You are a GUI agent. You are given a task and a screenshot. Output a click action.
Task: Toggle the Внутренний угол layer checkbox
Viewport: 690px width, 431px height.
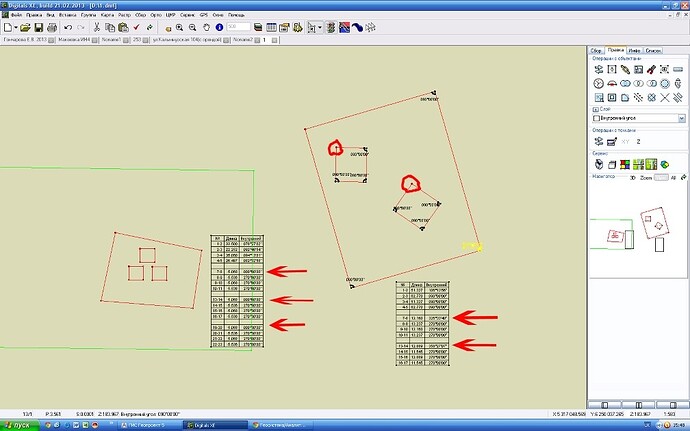click(596, 118)
